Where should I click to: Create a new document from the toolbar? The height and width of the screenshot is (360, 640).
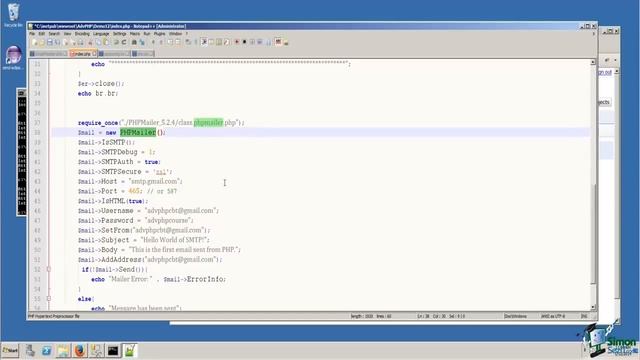coord(35,42)
